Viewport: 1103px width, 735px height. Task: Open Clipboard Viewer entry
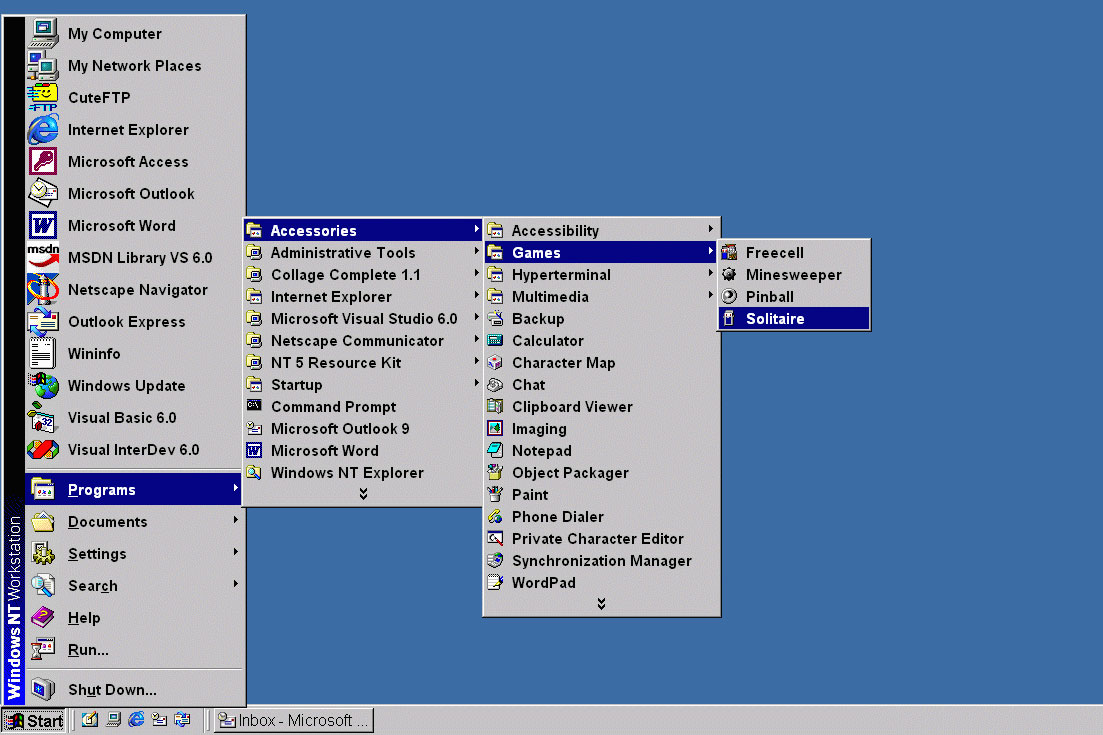pyautogui.click(x=601, y=407)
